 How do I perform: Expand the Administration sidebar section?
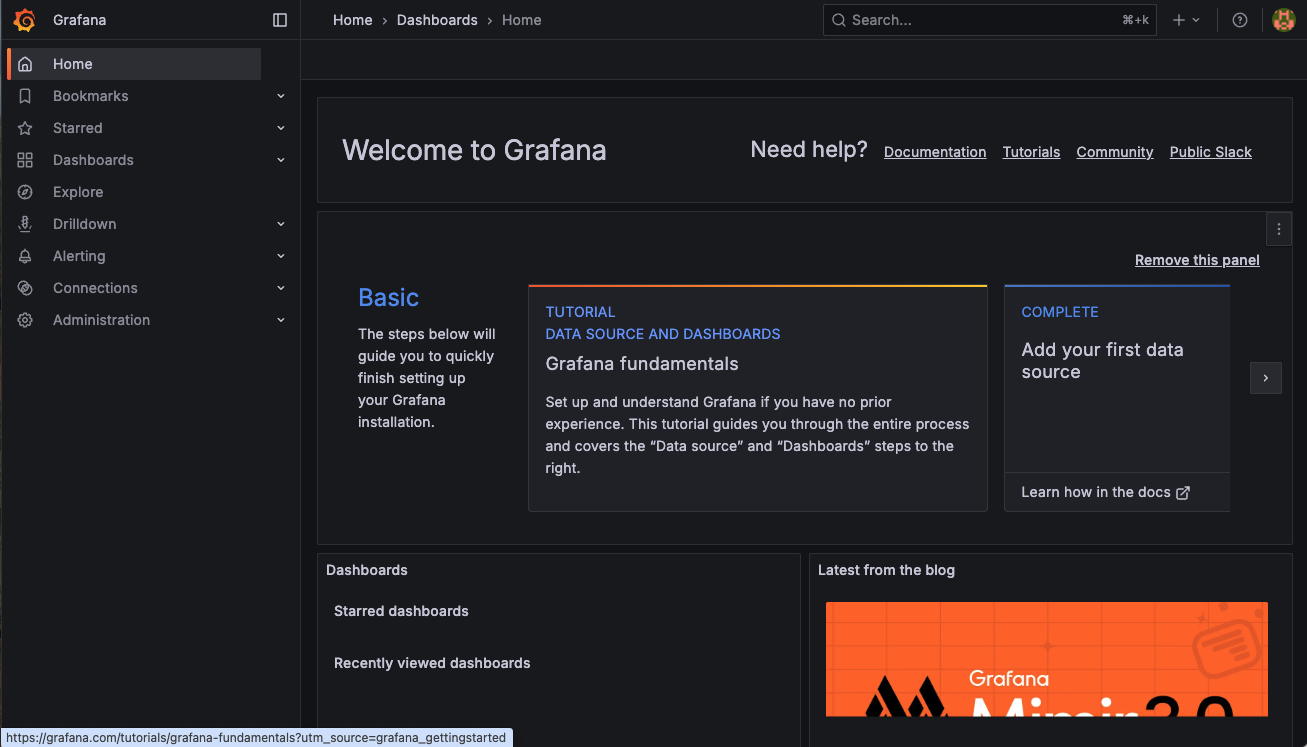pos(281,319)
